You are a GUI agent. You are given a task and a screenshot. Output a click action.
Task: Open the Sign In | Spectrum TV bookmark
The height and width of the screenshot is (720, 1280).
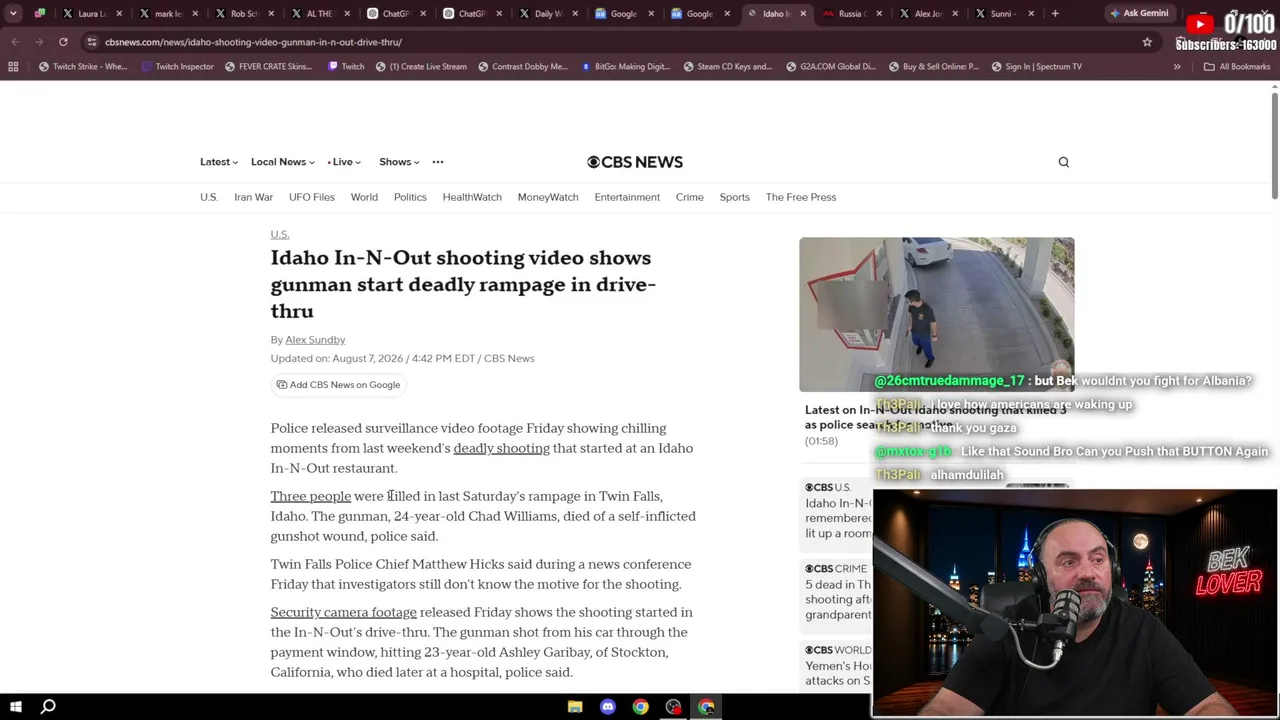(1037, 67)
